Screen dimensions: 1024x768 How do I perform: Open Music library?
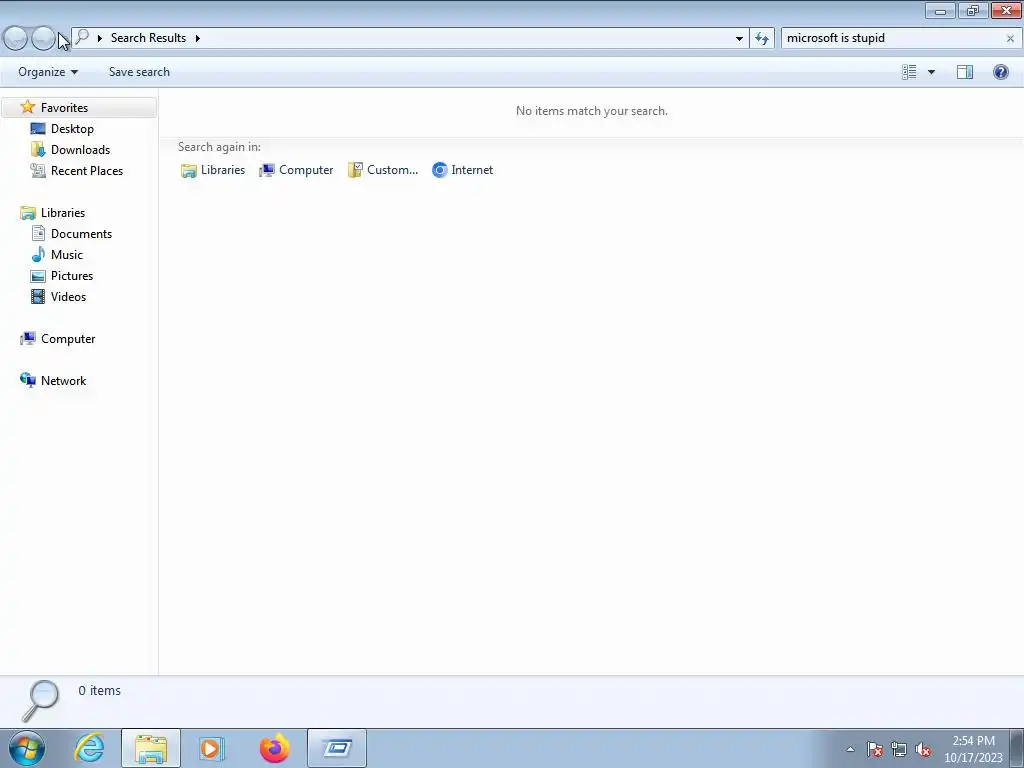pos(67,254)
